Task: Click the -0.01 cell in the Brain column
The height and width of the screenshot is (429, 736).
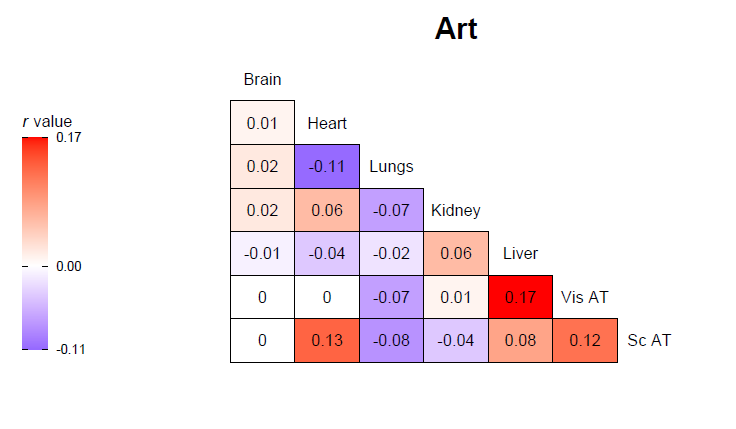Action: 262,254
